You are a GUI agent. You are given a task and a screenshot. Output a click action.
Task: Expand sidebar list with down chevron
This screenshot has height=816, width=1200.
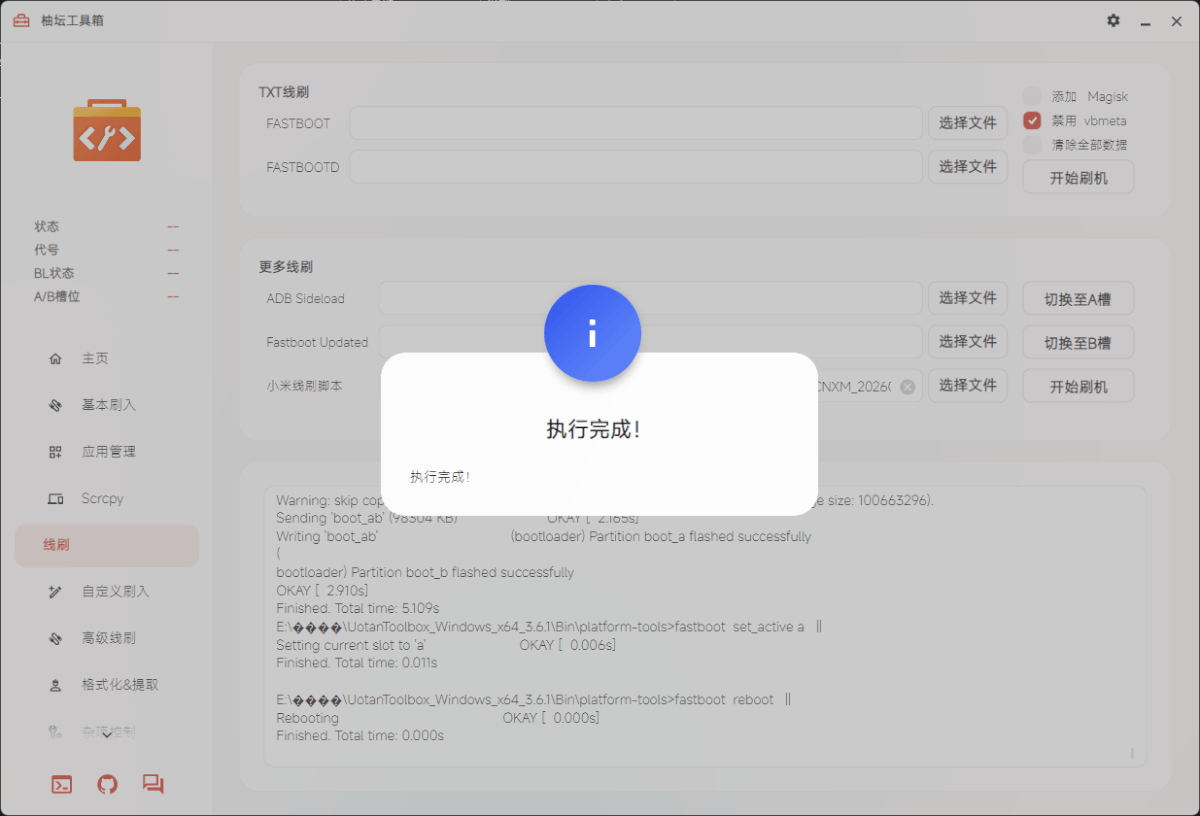tap(106, 737)
